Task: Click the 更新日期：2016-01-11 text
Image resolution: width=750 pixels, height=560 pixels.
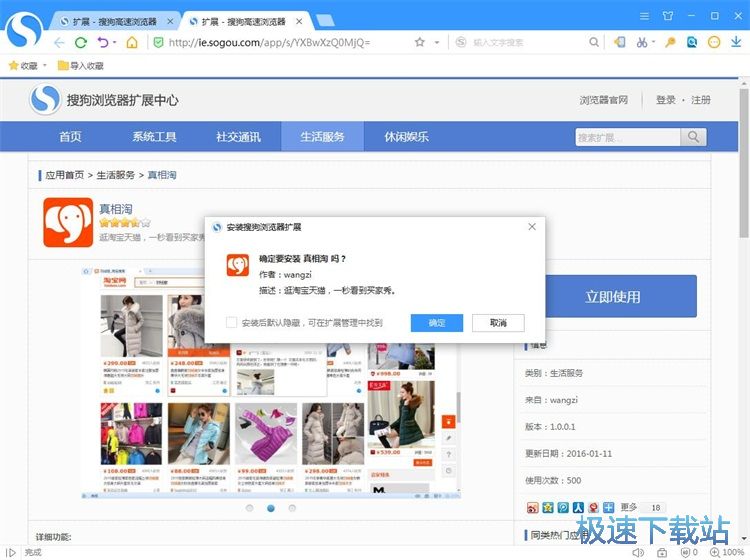Action: point(568,453)
